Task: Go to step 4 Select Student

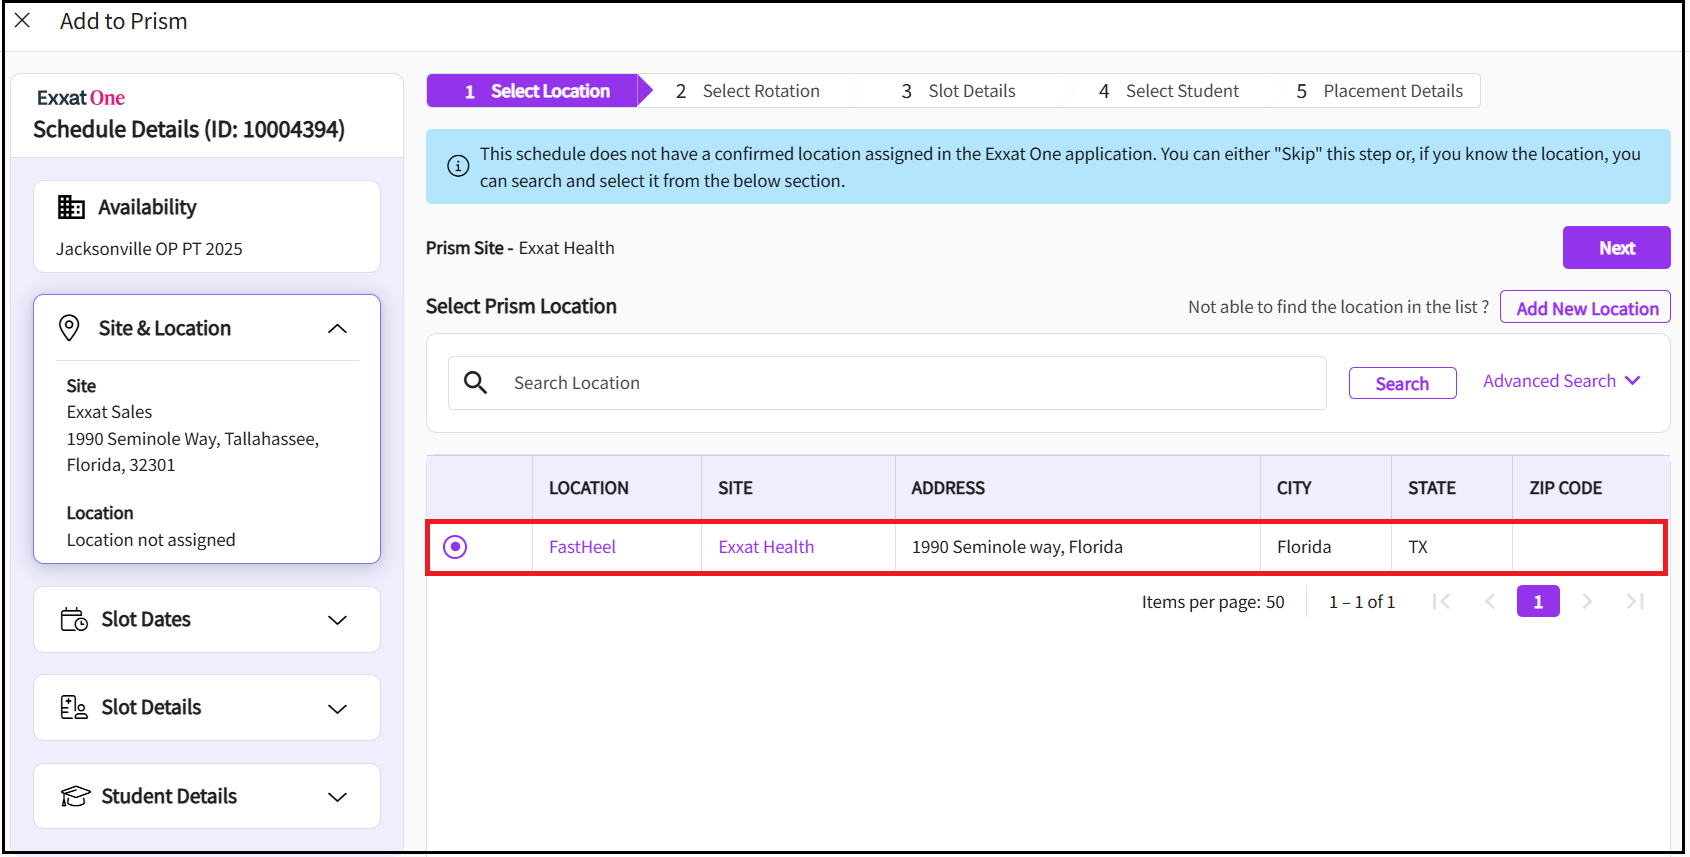Action: 1169,91
